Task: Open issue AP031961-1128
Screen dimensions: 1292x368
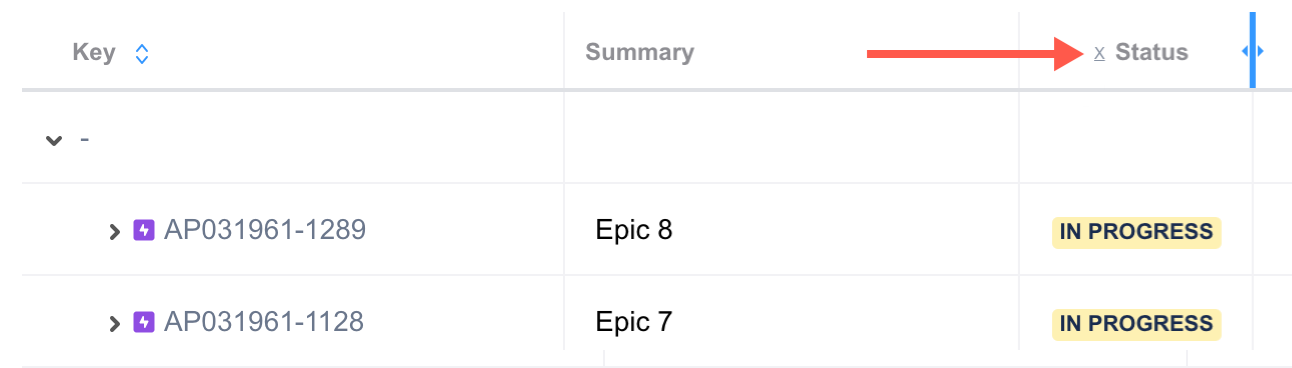Action: [264, 322]
